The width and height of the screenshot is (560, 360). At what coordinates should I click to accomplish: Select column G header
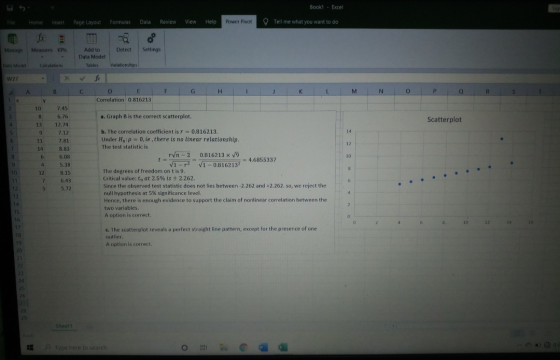tap(192, 91)
